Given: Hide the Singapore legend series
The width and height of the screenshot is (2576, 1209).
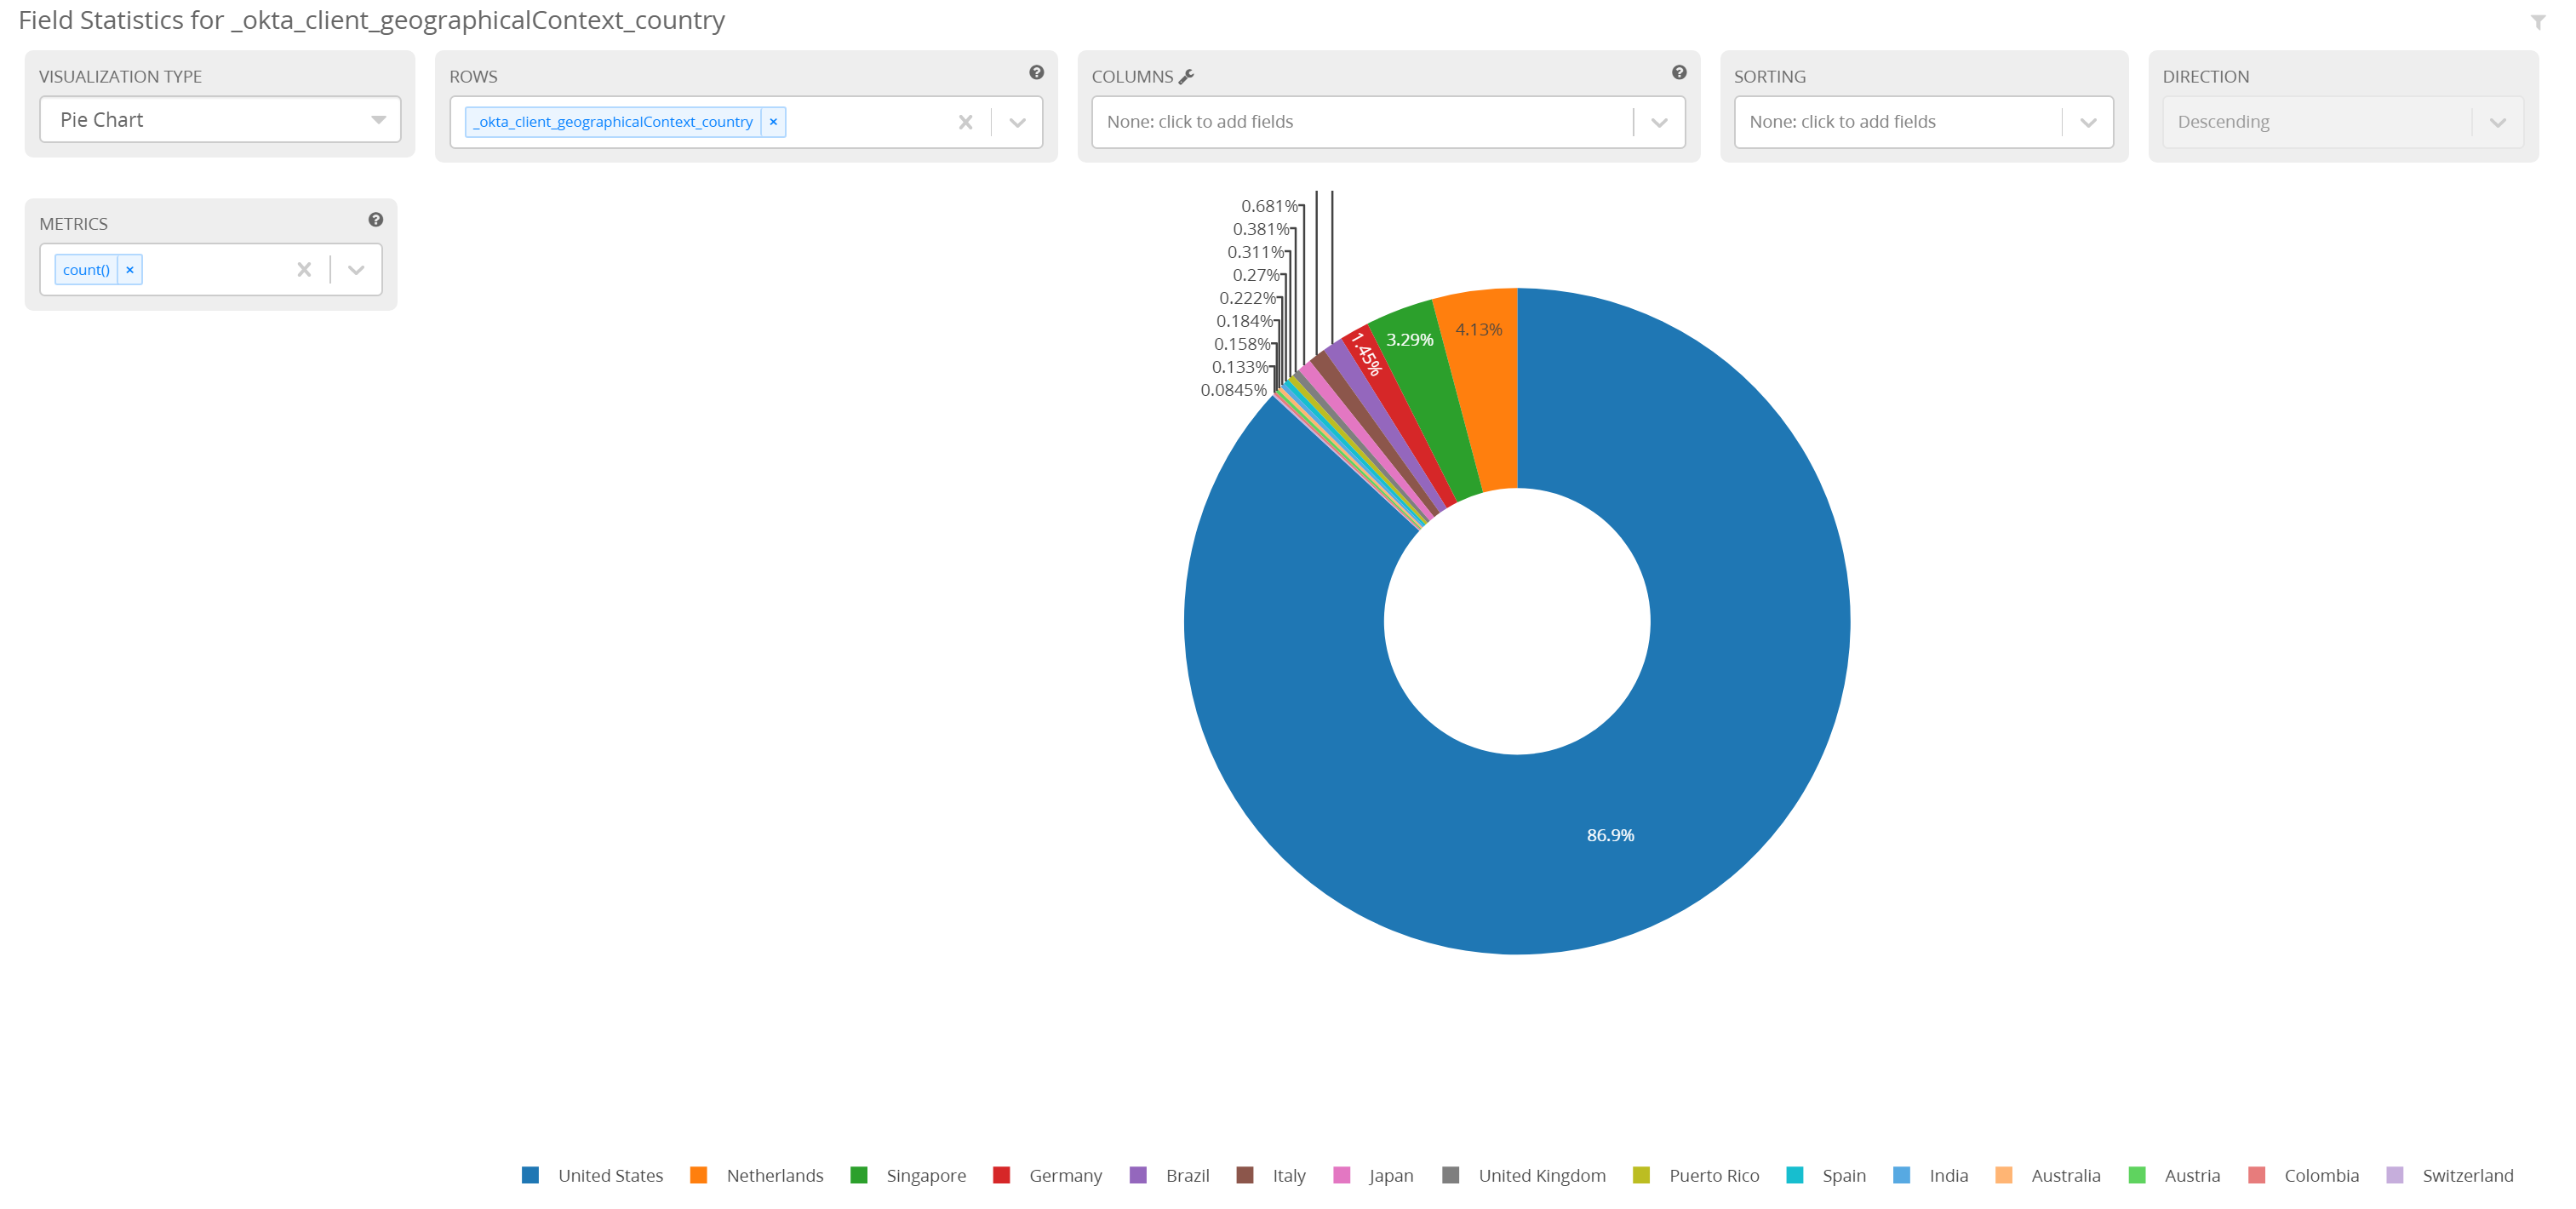Looking at the screenshot, I should coord(925,1175).
